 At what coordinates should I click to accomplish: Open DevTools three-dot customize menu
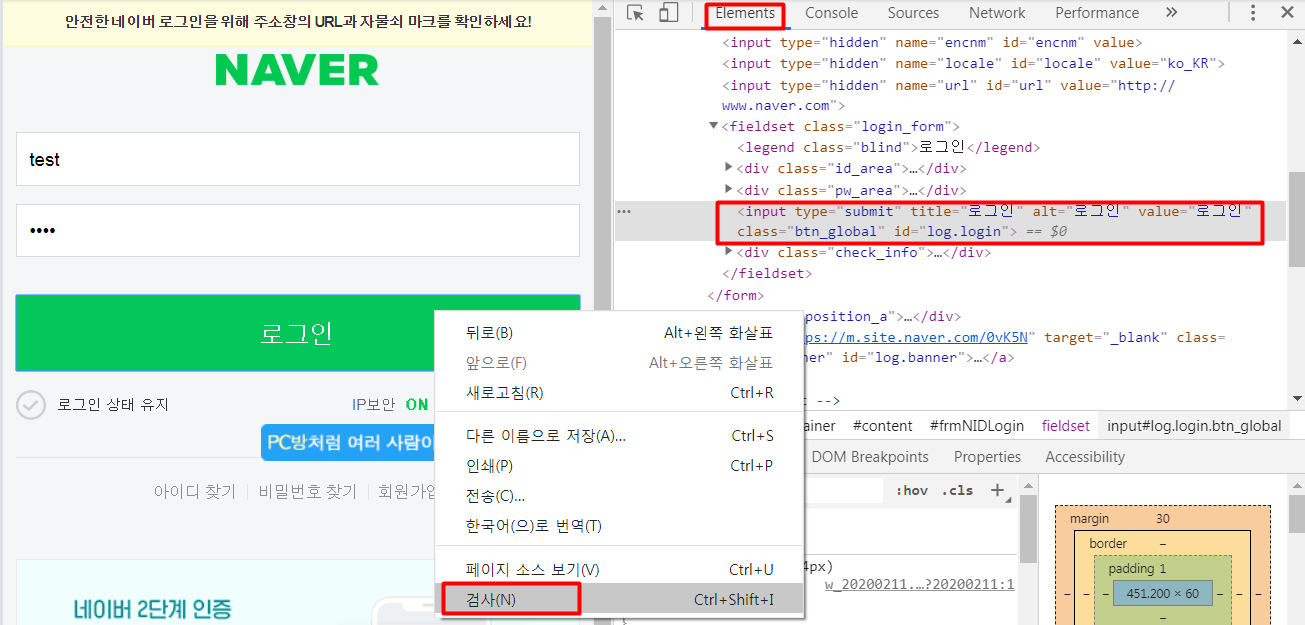coord(1253,13)
